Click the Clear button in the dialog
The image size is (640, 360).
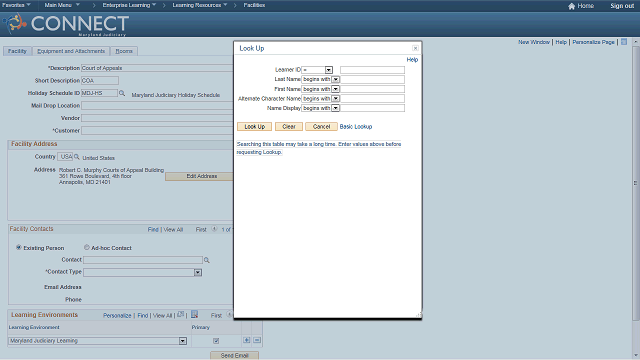289,127
